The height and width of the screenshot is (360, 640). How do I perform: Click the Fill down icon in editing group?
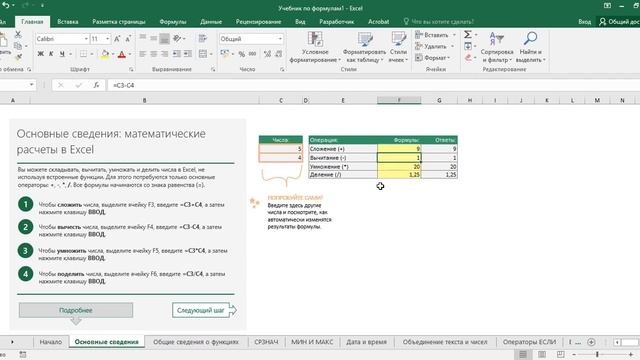point(468,46)
